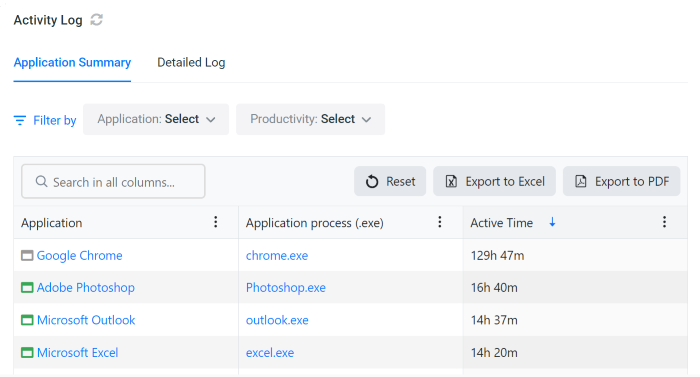Viewport: 700px width, 377px height.
Task: Open the Application process column options menu
Action: (x=440, y=222)
